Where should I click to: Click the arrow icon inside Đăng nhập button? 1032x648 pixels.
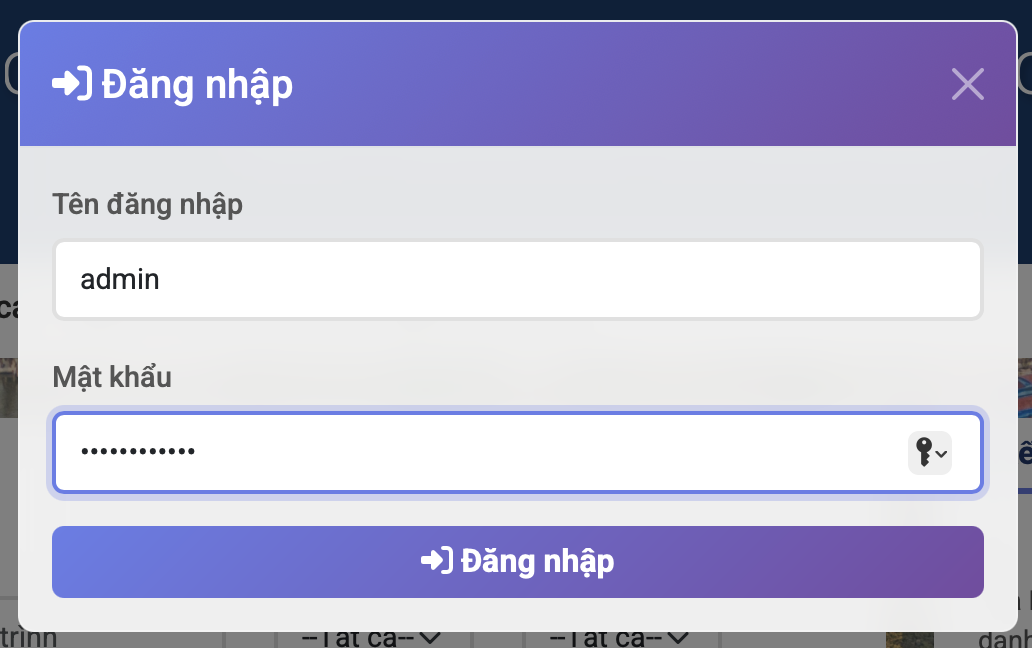438,561
